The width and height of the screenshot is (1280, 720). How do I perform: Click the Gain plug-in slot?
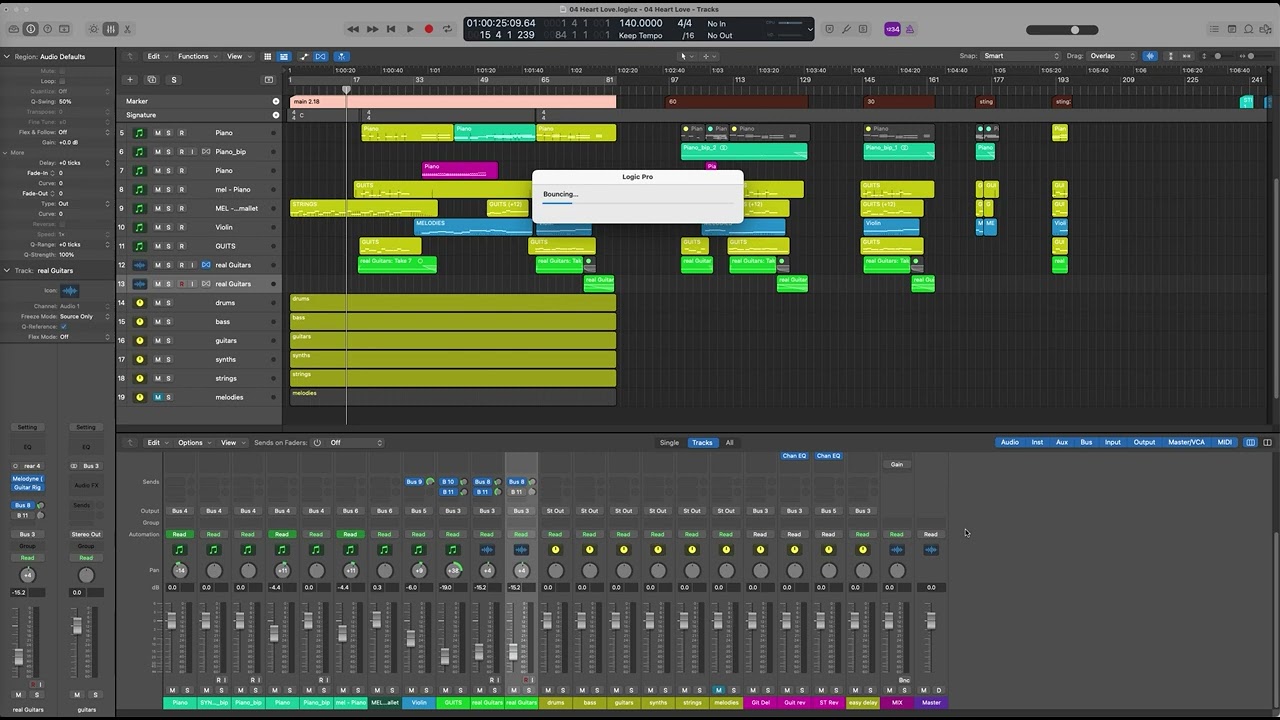(x=897, y=464)
